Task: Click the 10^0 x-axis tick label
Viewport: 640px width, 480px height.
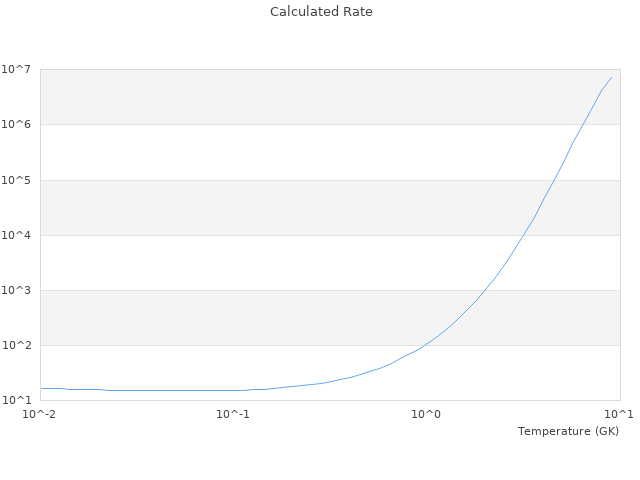Action: (x=427, y=414)
